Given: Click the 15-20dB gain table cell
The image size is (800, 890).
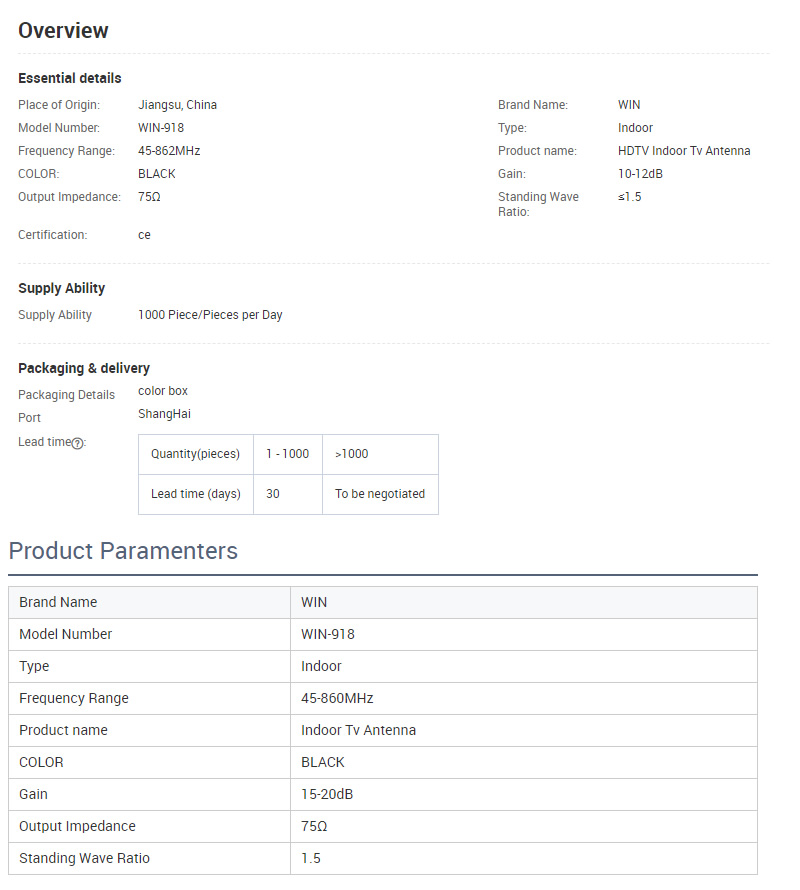Looking at the screenshot, I should click(x=327, y=794).
